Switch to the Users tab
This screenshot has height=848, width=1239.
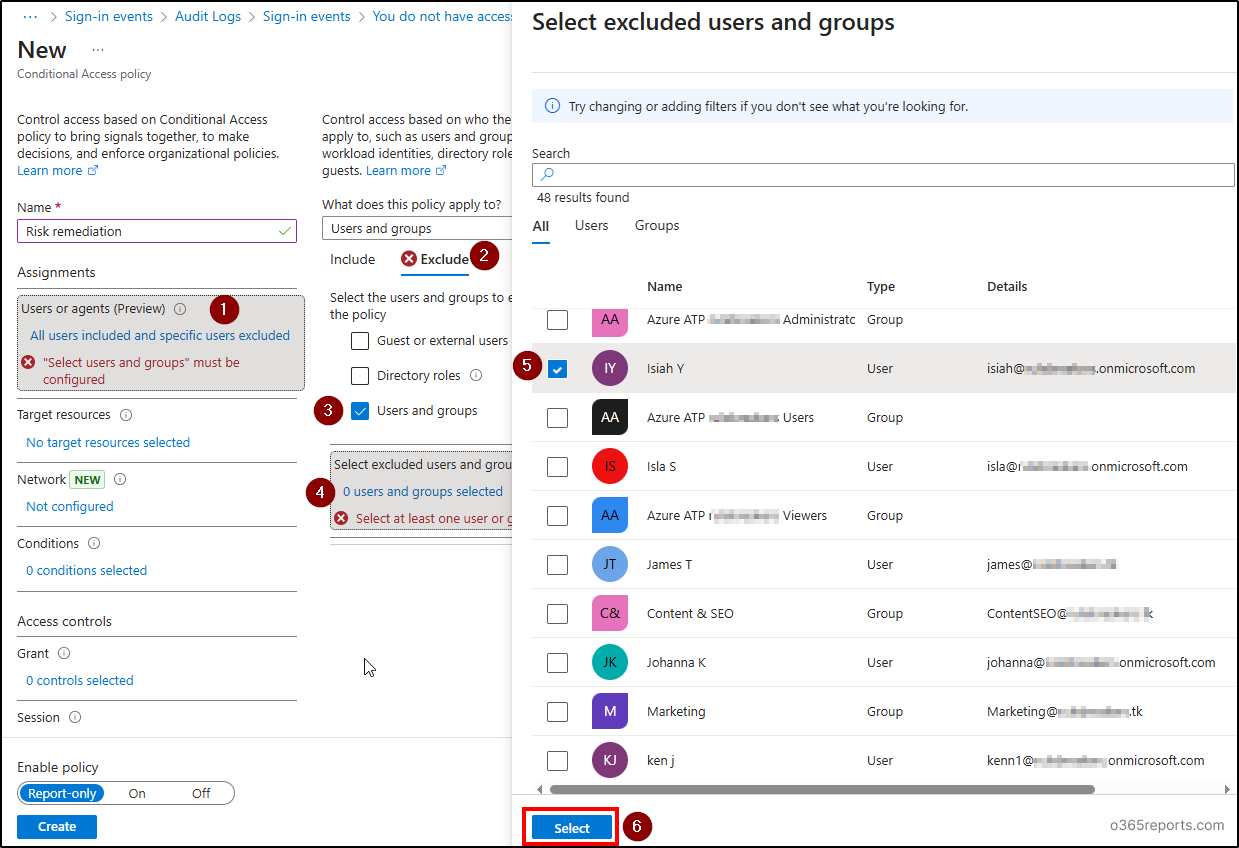(591, 225)
